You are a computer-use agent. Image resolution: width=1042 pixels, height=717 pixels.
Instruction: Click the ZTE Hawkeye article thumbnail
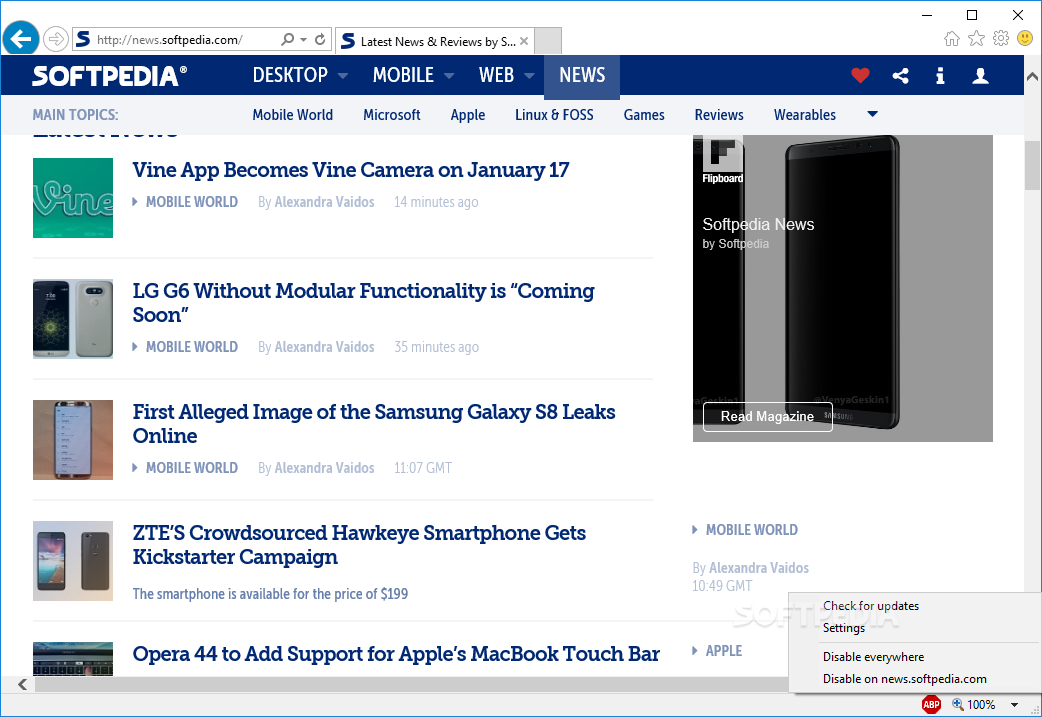(x=73, y=561)
